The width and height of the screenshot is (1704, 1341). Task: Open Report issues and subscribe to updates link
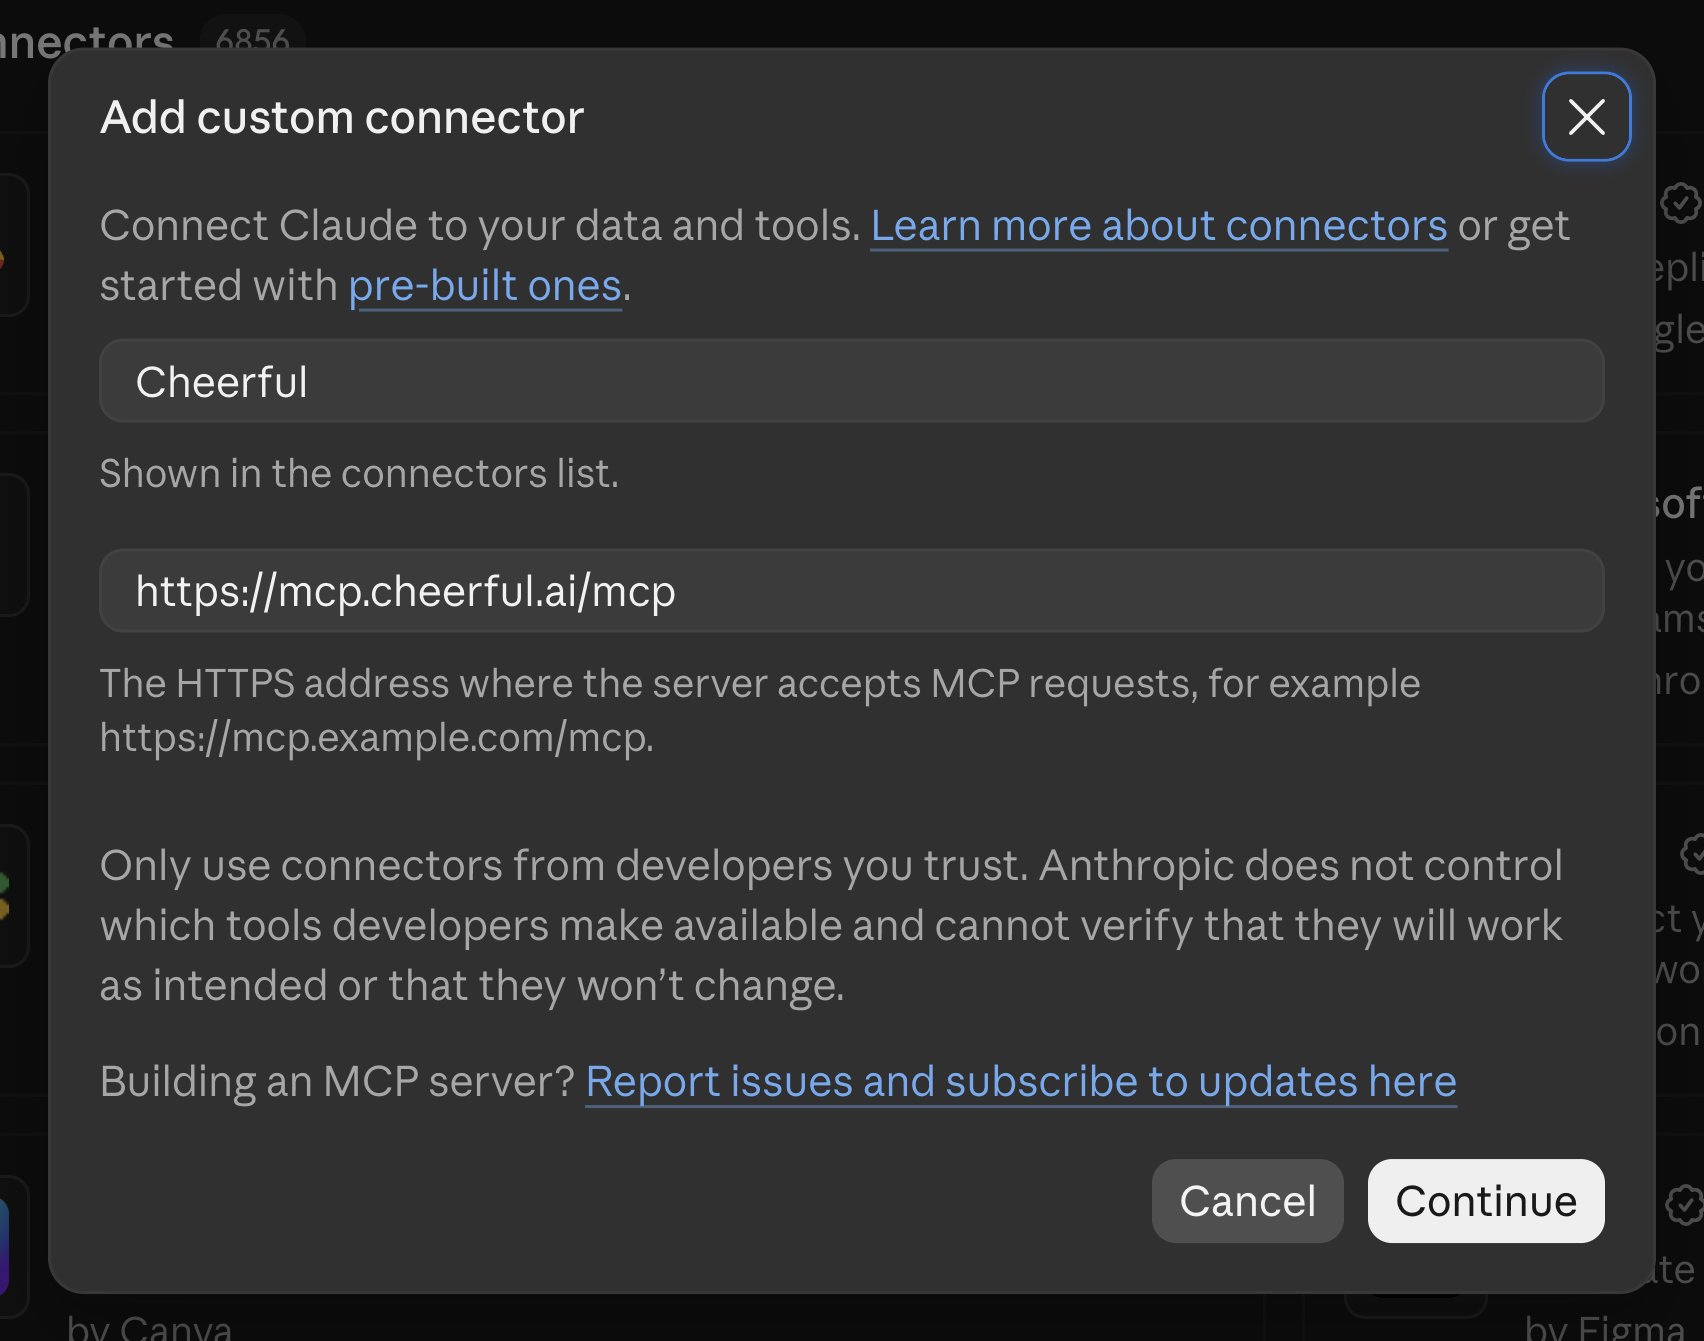(x=1021, y=1082)
